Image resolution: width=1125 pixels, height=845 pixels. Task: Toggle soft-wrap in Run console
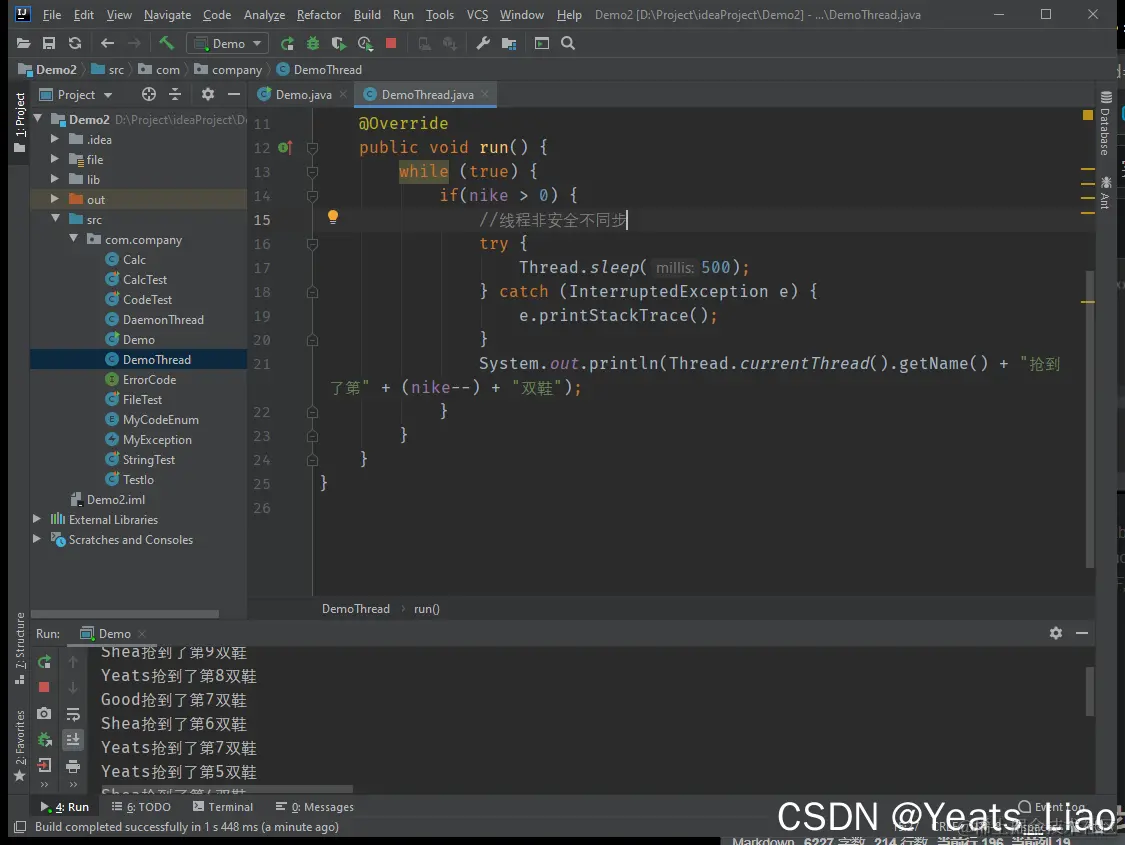(73, 714)
